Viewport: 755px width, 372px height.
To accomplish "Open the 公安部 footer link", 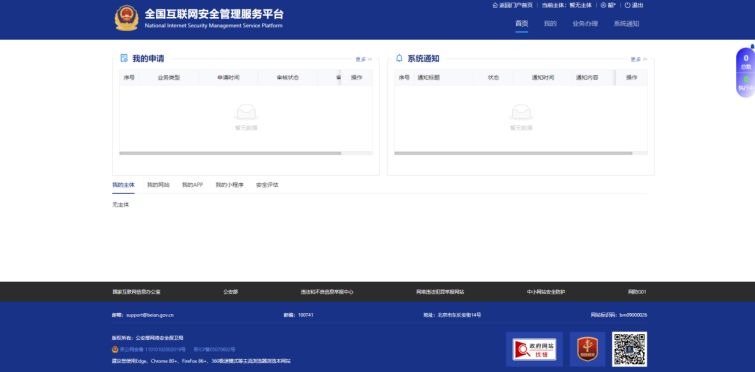I will click(x=230, y=292).
